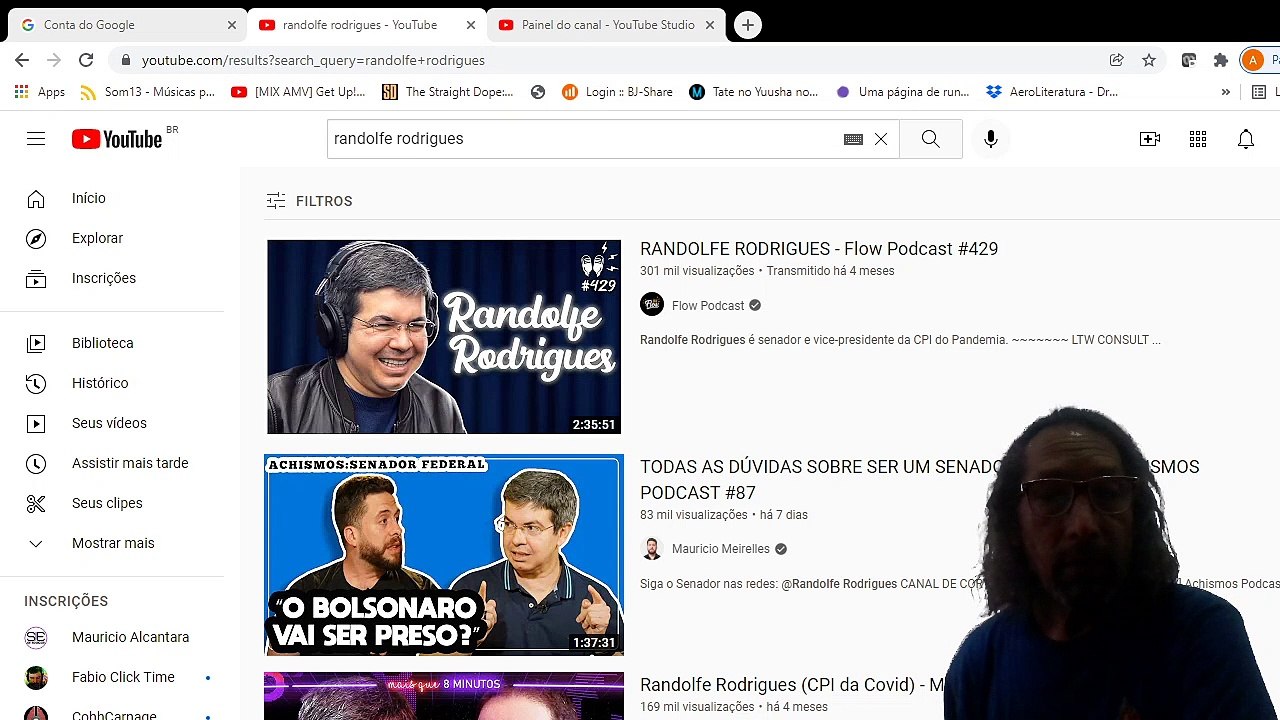Open the YouTube apps grid icon
The image size is (1280, 720).
coord(1198,139)
